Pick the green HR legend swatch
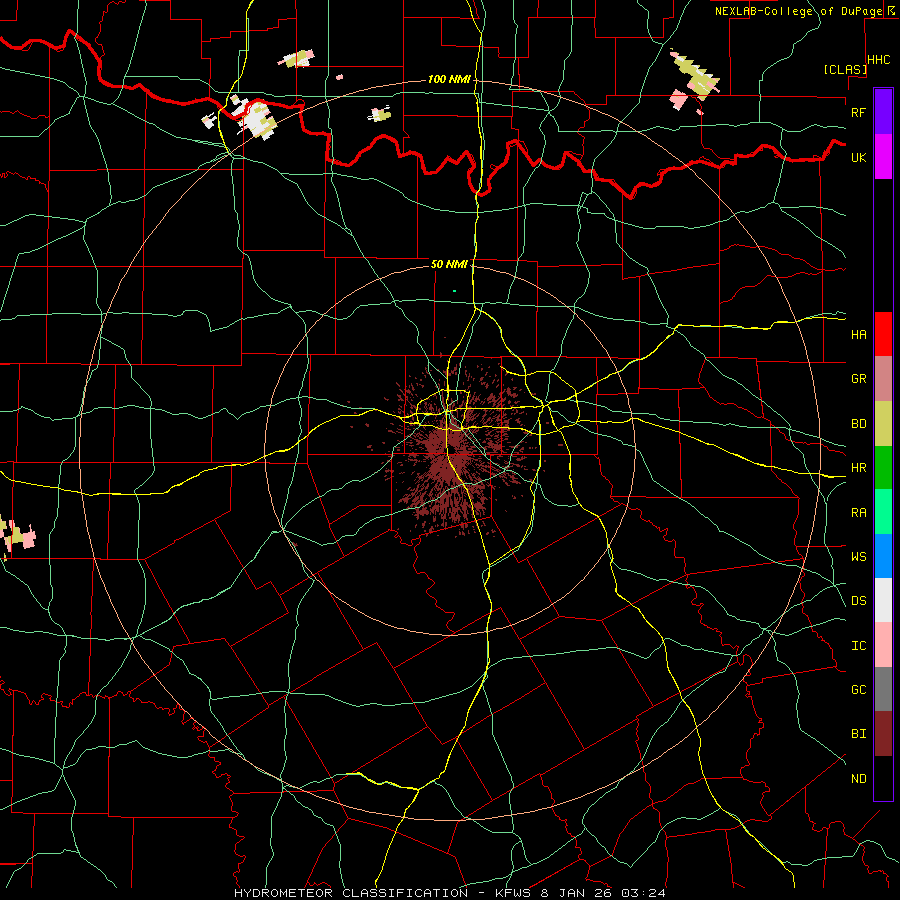The height and width of the screenshot is (900, 900). pyautogui.click(x=883, y=468)
